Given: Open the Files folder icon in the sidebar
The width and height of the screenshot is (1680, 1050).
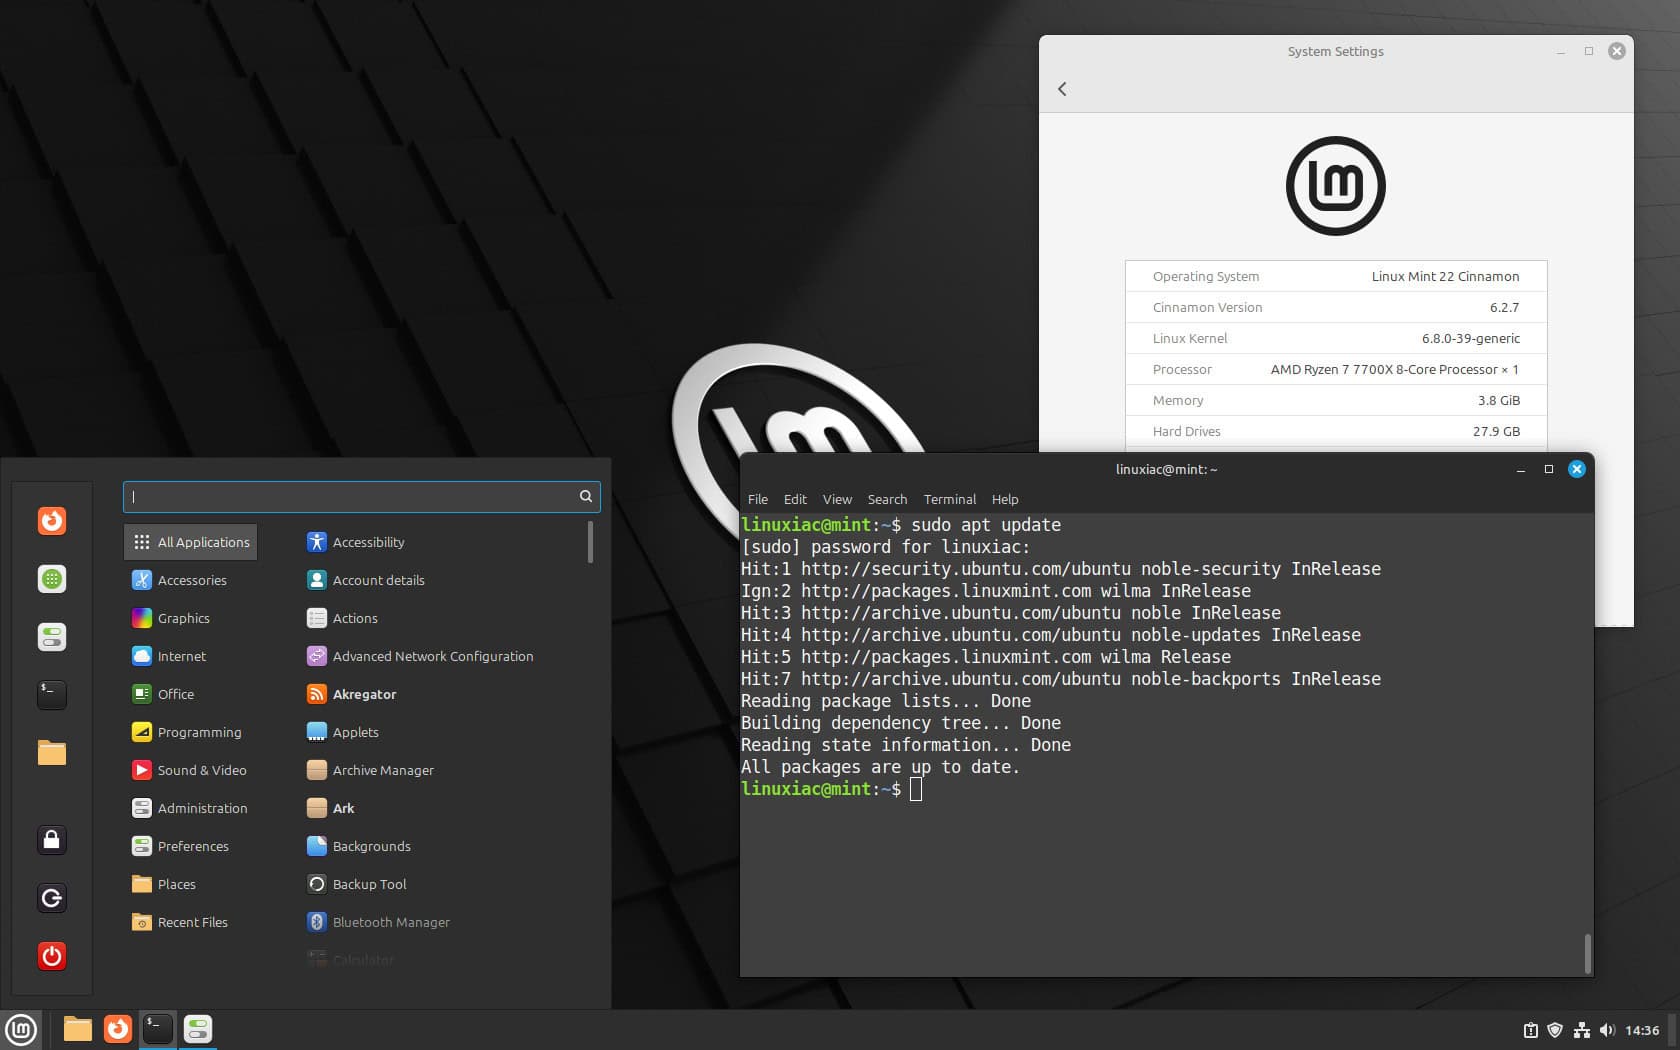Looking at the screenshot, I should tap(51, 753).
